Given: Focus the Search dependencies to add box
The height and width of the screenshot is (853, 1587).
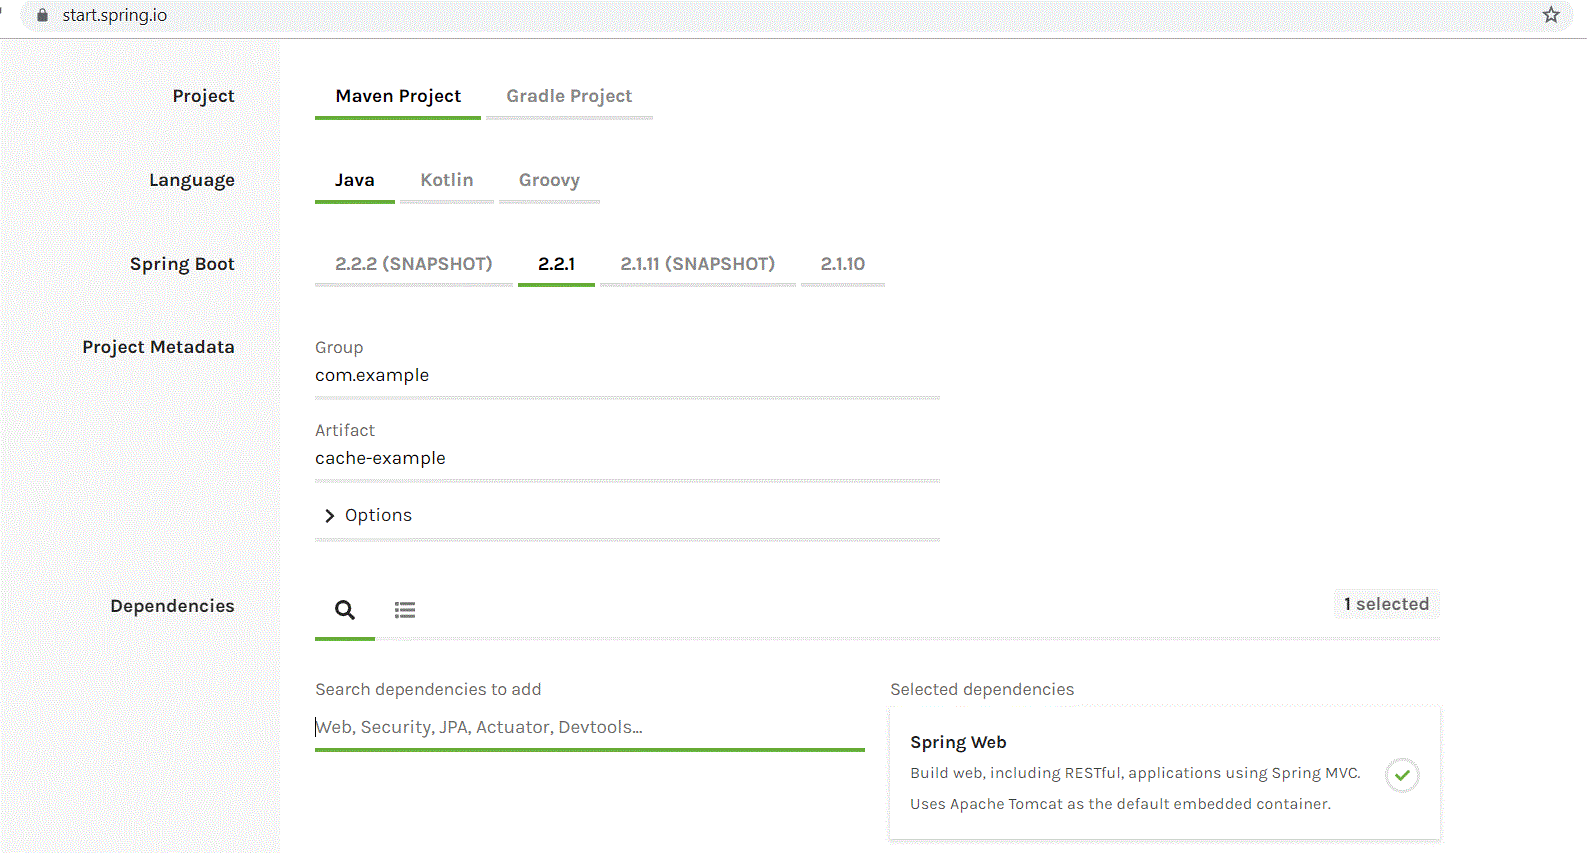Looking at the screenshot, I should [x=590, y=728].
